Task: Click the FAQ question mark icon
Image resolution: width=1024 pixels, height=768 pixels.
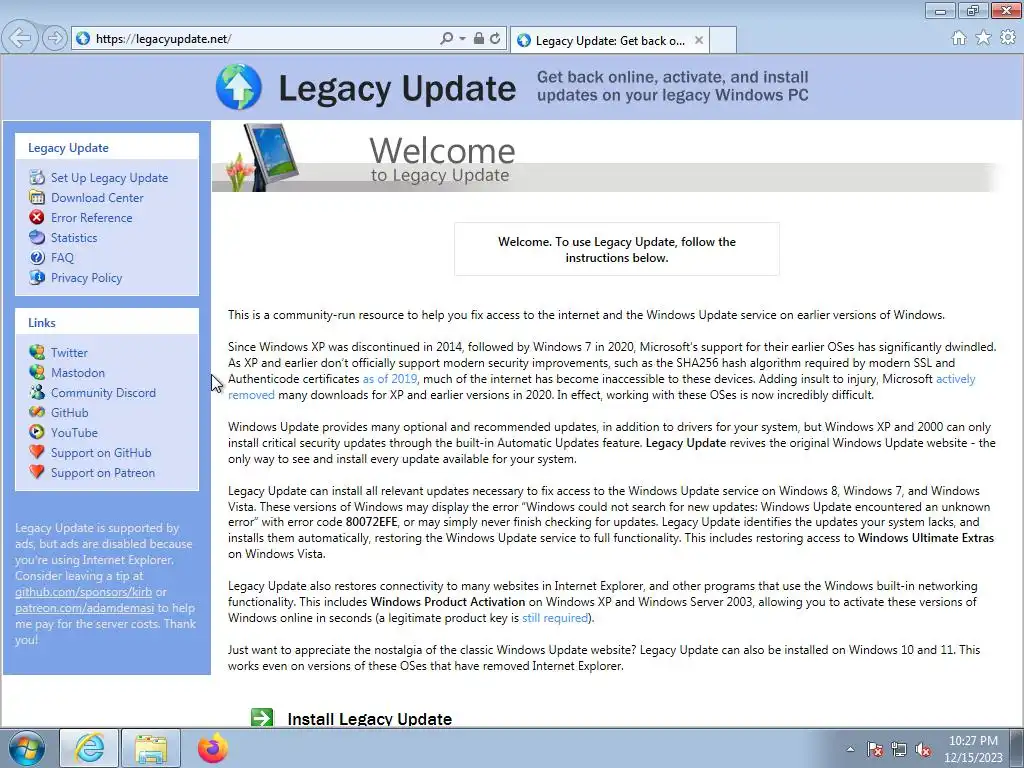Action: pos(37,257)
